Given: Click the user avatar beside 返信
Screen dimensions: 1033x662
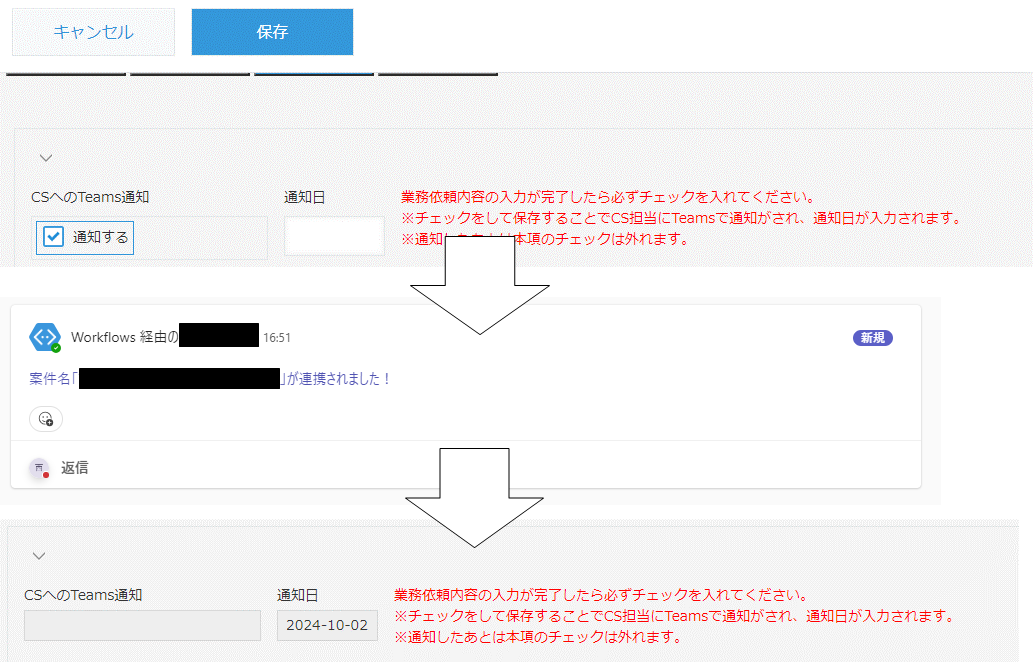Looking at the screenshot, I should [x=40, y=468].
